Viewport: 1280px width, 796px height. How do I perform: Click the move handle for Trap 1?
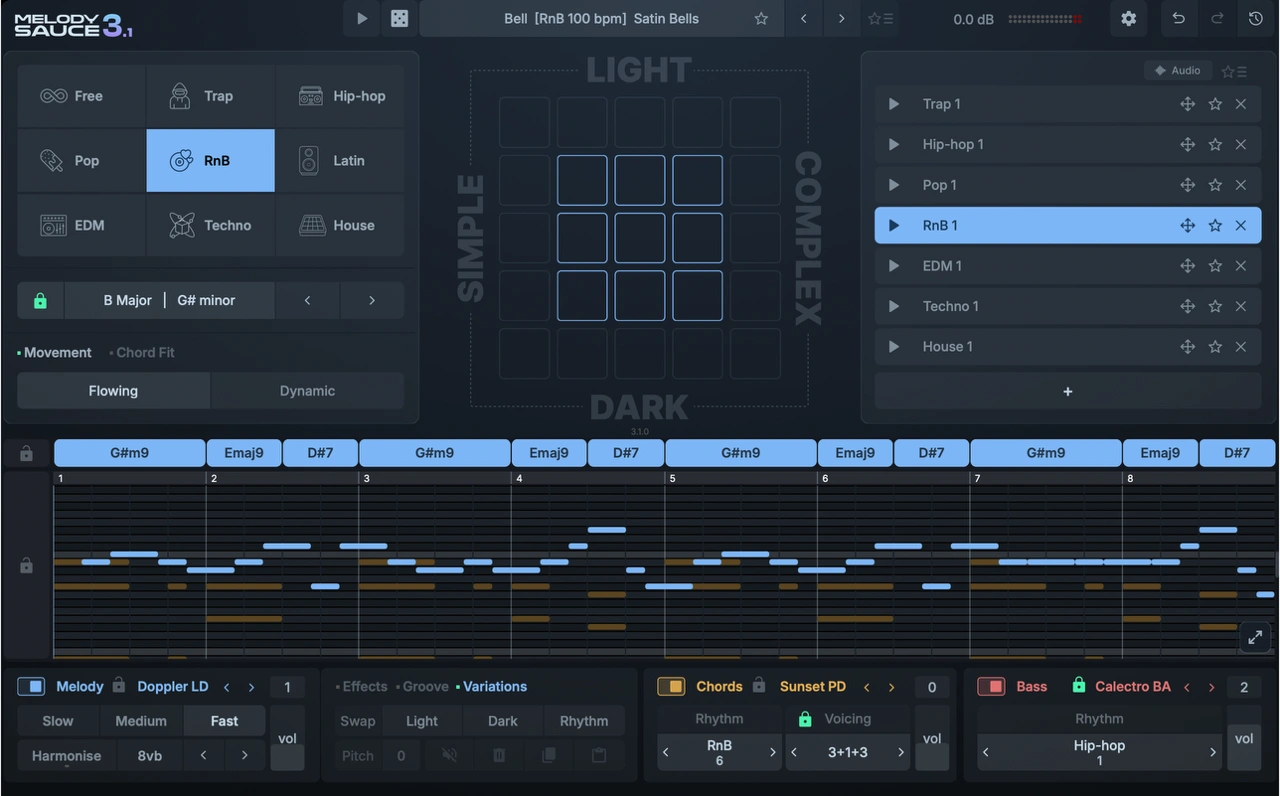[1187, 104]
